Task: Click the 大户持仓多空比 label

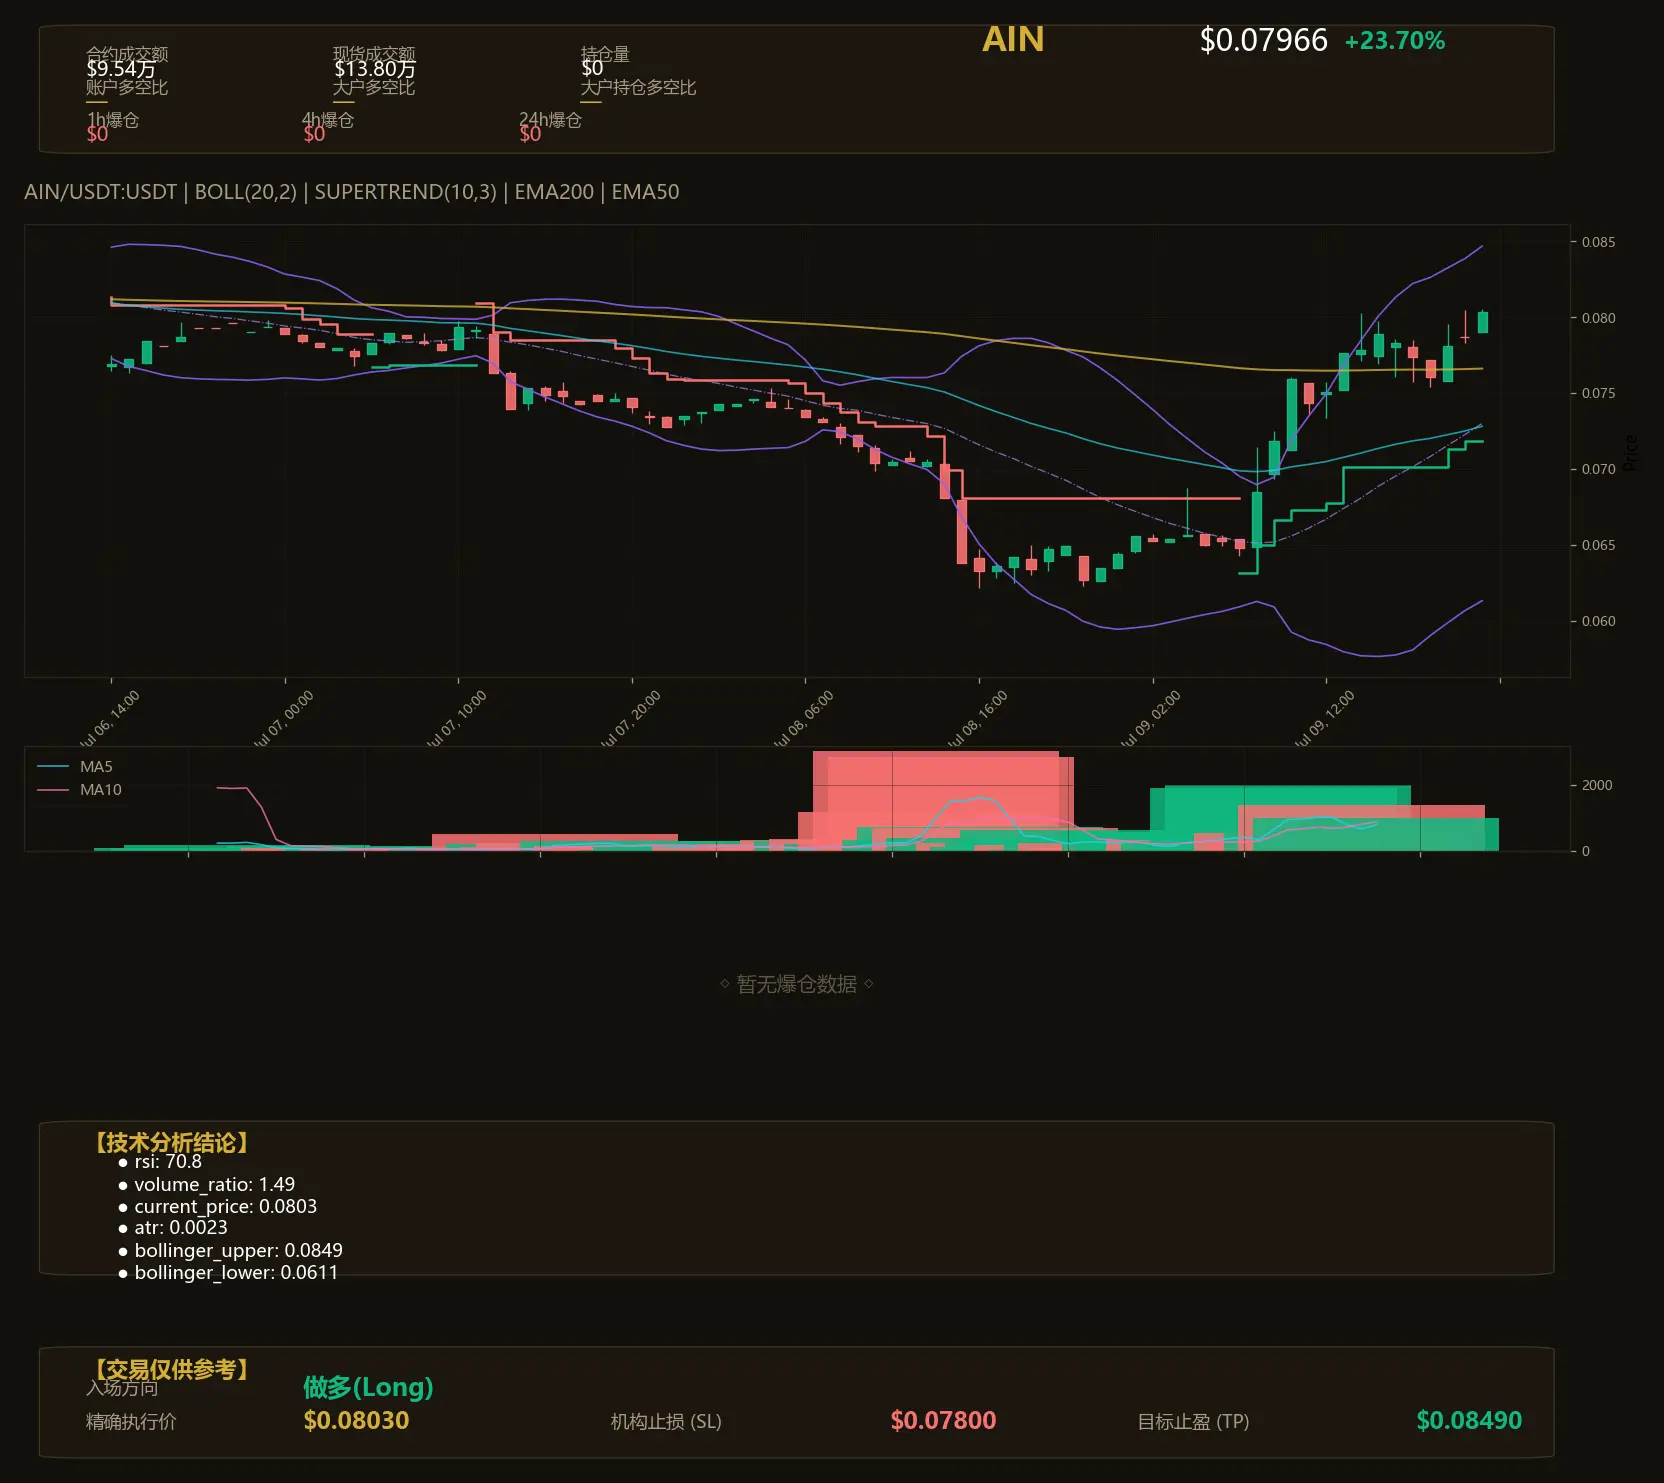Action: click(638, 87)
